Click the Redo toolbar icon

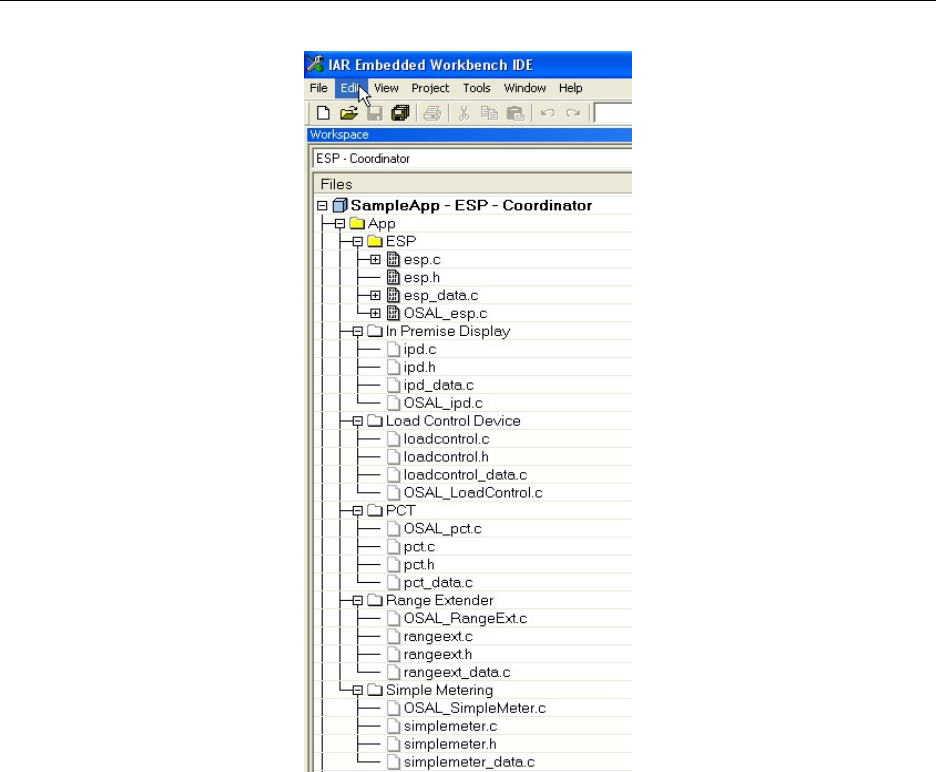click(x=573, y=113)
